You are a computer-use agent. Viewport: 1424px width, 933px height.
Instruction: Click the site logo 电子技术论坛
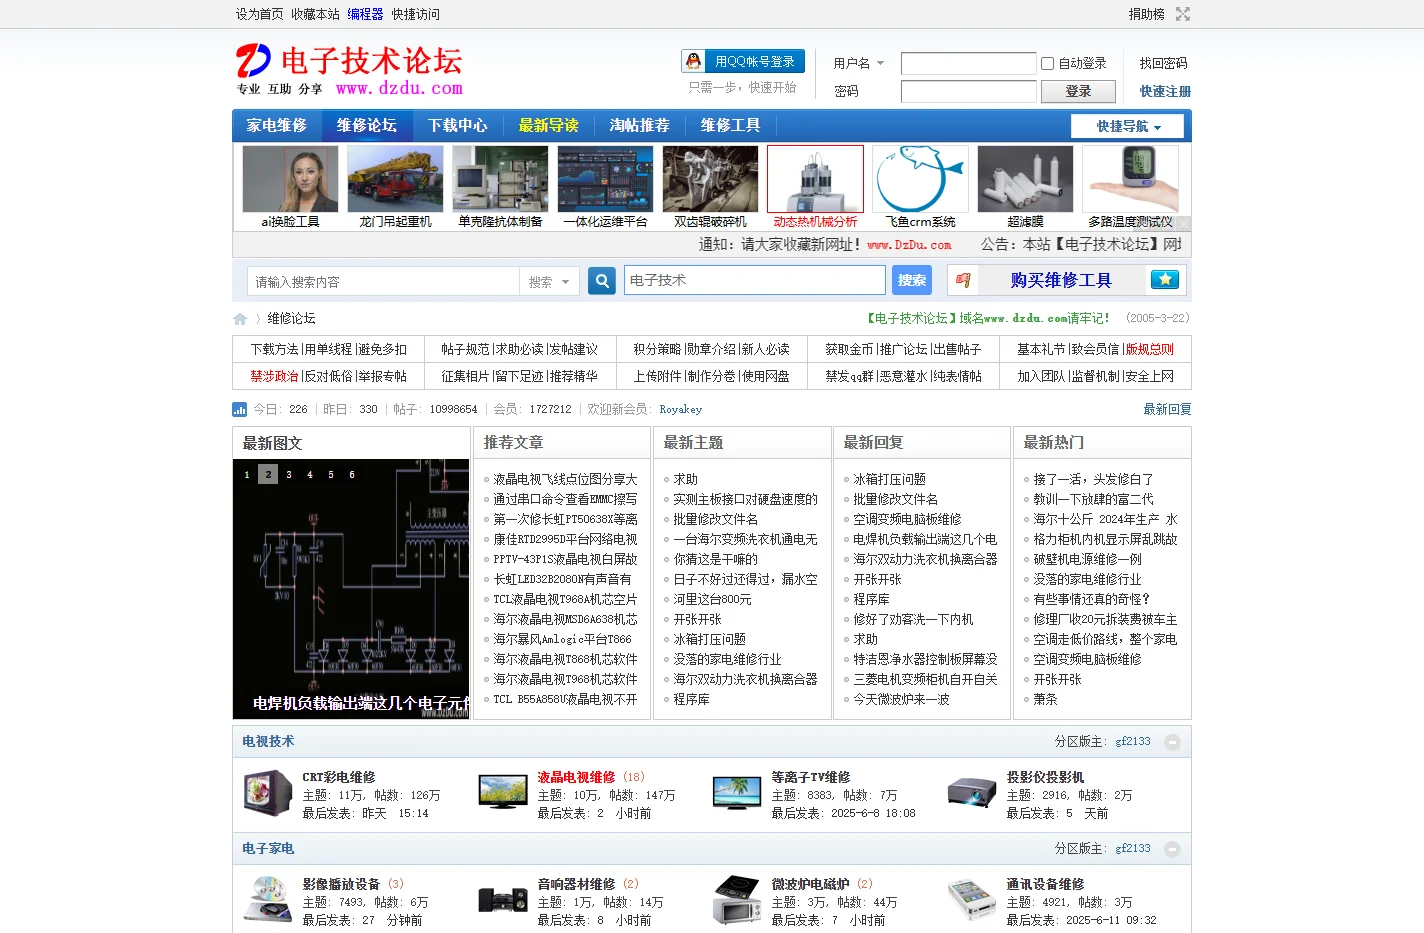pyautogui.click(x=349, y=69)
